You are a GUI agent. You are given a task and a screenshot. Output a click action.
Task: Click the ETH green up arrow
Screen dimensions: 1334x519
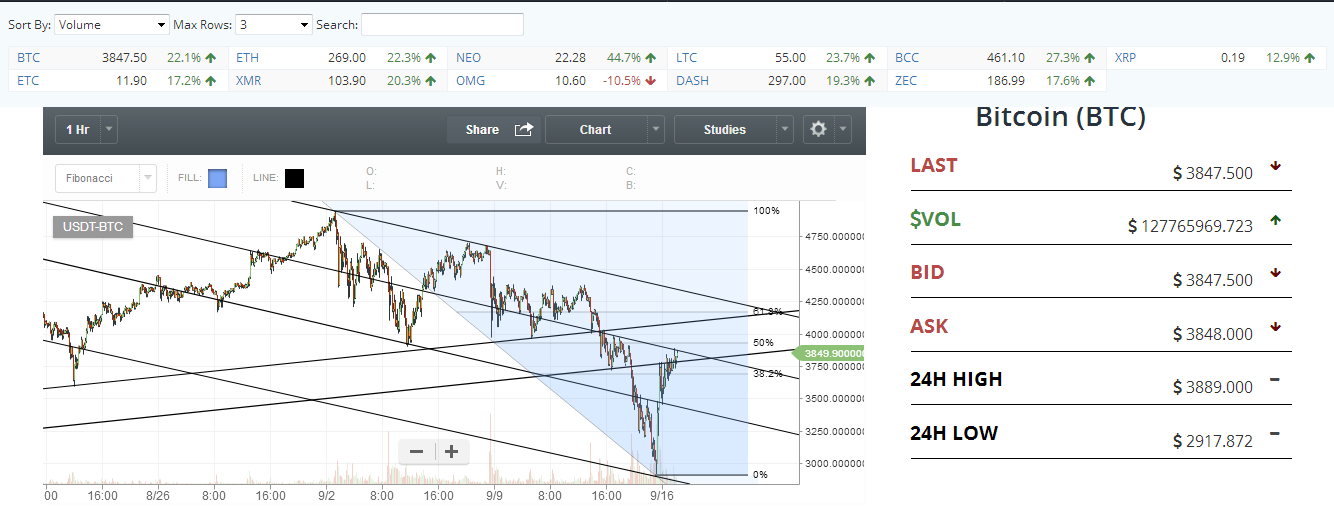point(430,58)
